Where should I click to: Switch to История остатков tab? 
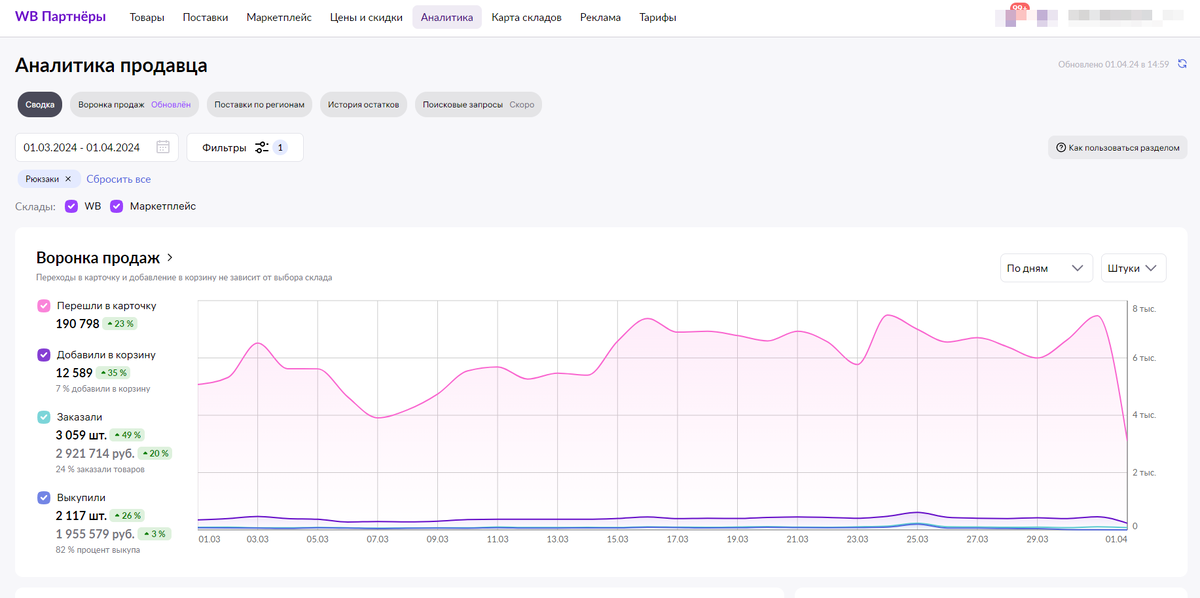point(364,105)
